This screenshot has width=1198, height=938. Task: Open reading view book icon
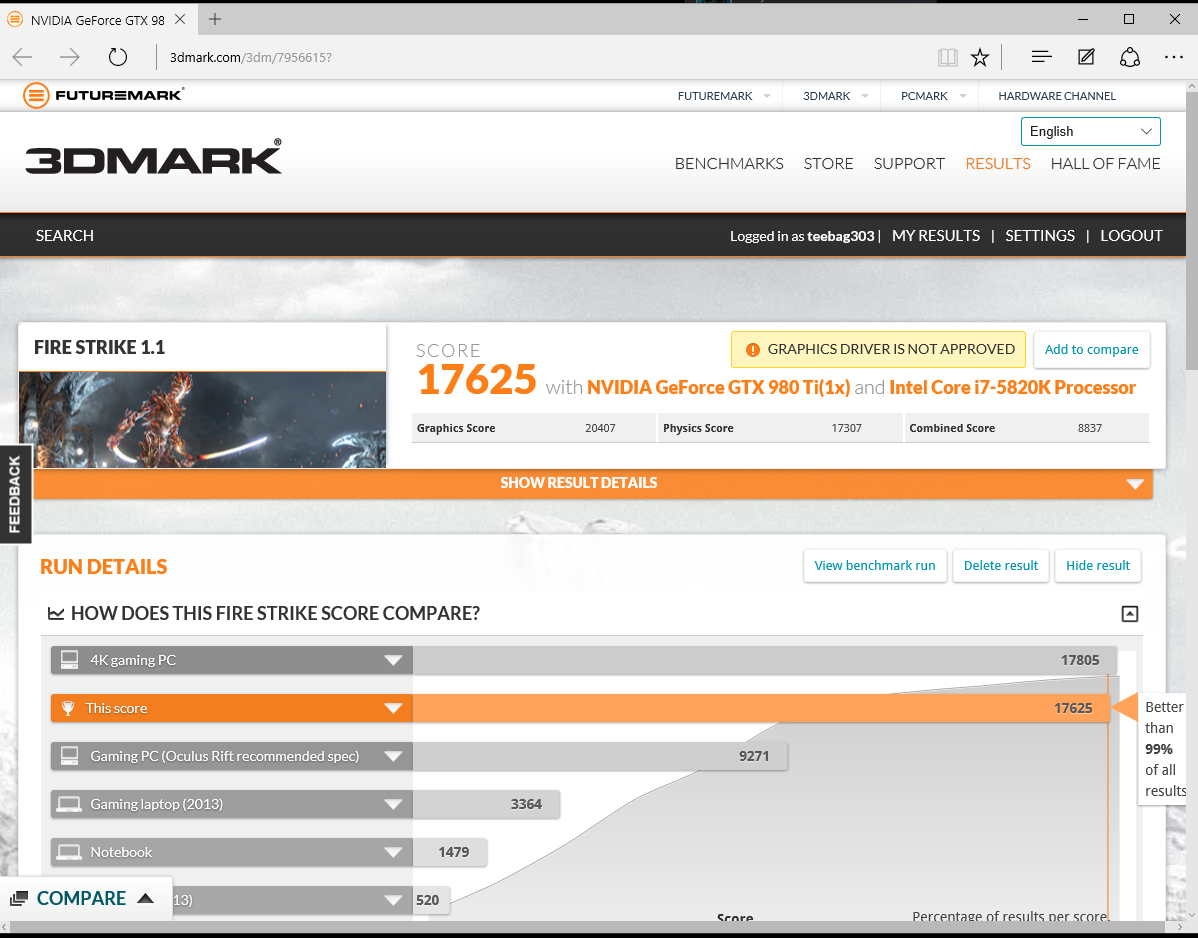947,57
